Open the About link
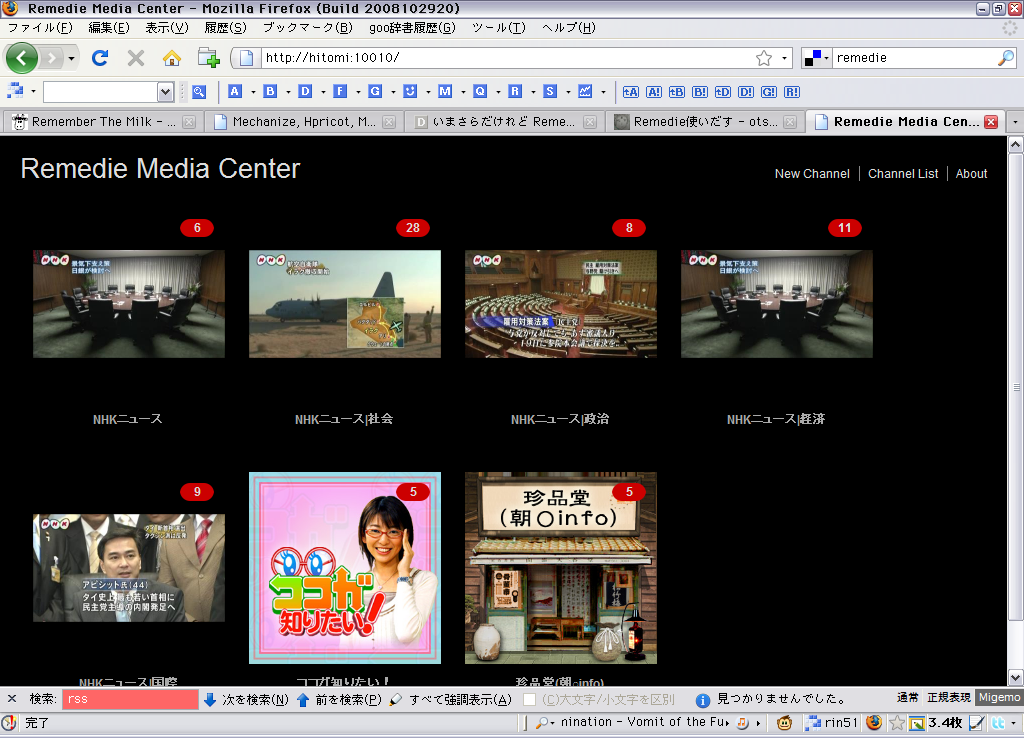Image resolution: width=1024 pixels, height=738 pixels. tap(971, 174)
